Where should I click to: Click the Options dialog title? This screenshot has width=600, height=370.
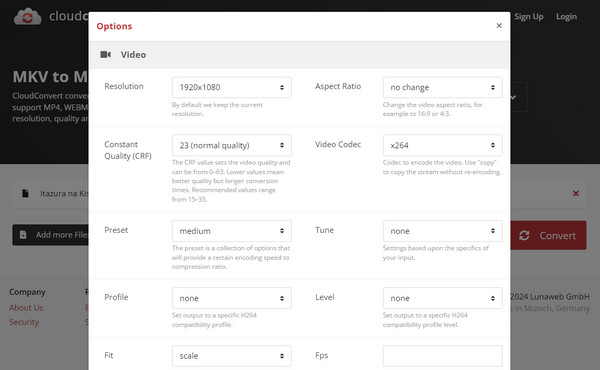click(x=114, y=26)
